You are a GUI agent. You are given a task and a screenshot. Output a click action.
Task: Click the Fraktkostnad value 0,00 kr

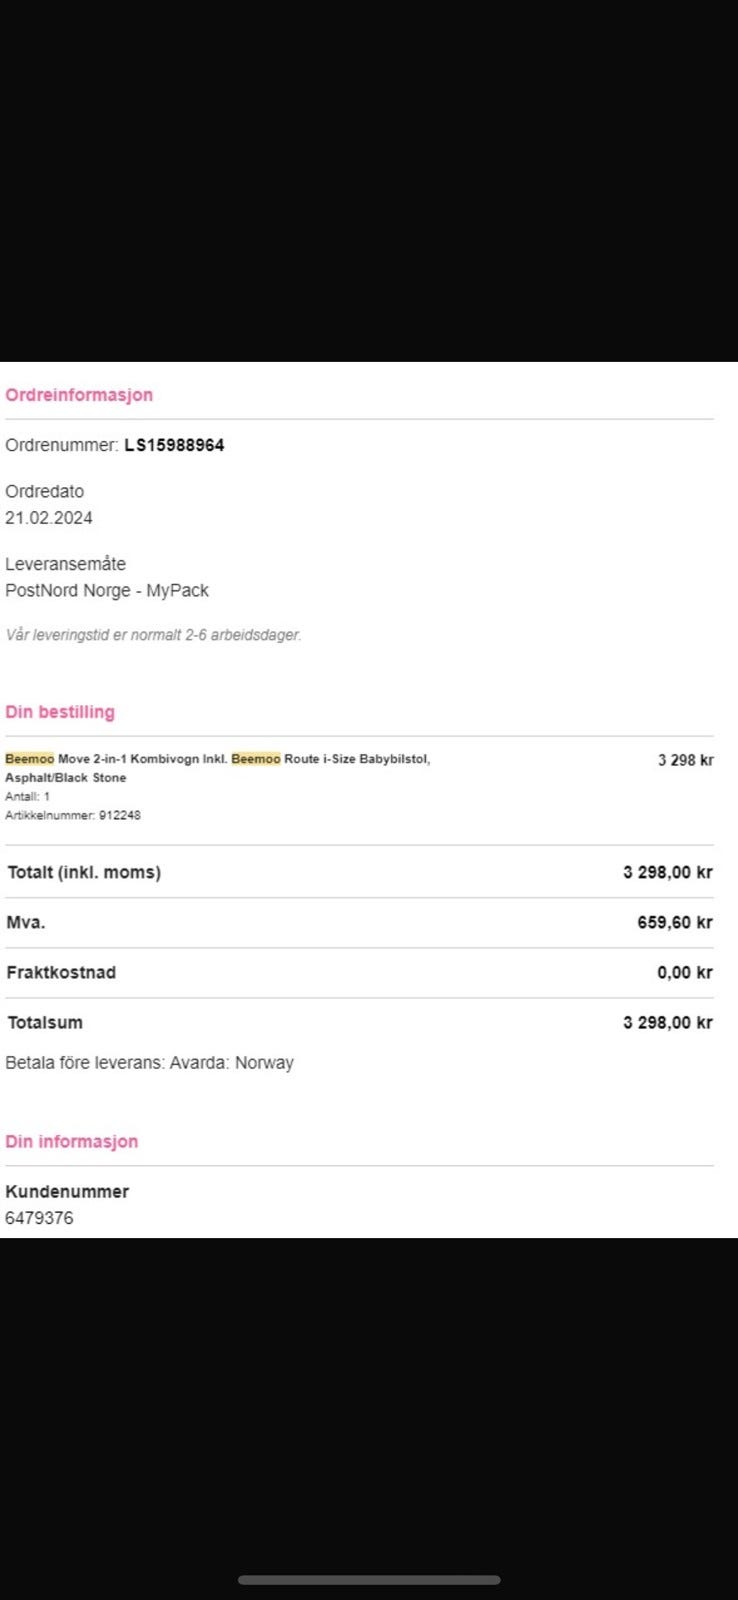pos(685,972)
